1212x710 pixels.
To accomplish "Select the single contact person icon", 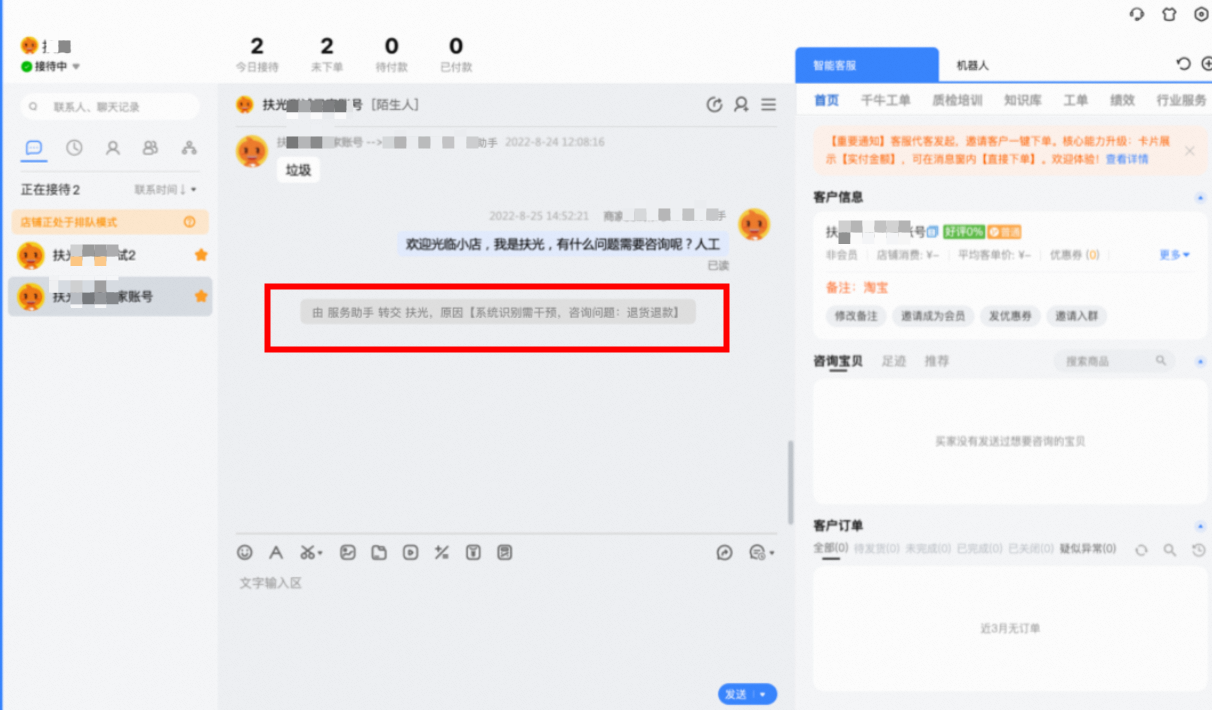I will [113, 148].
